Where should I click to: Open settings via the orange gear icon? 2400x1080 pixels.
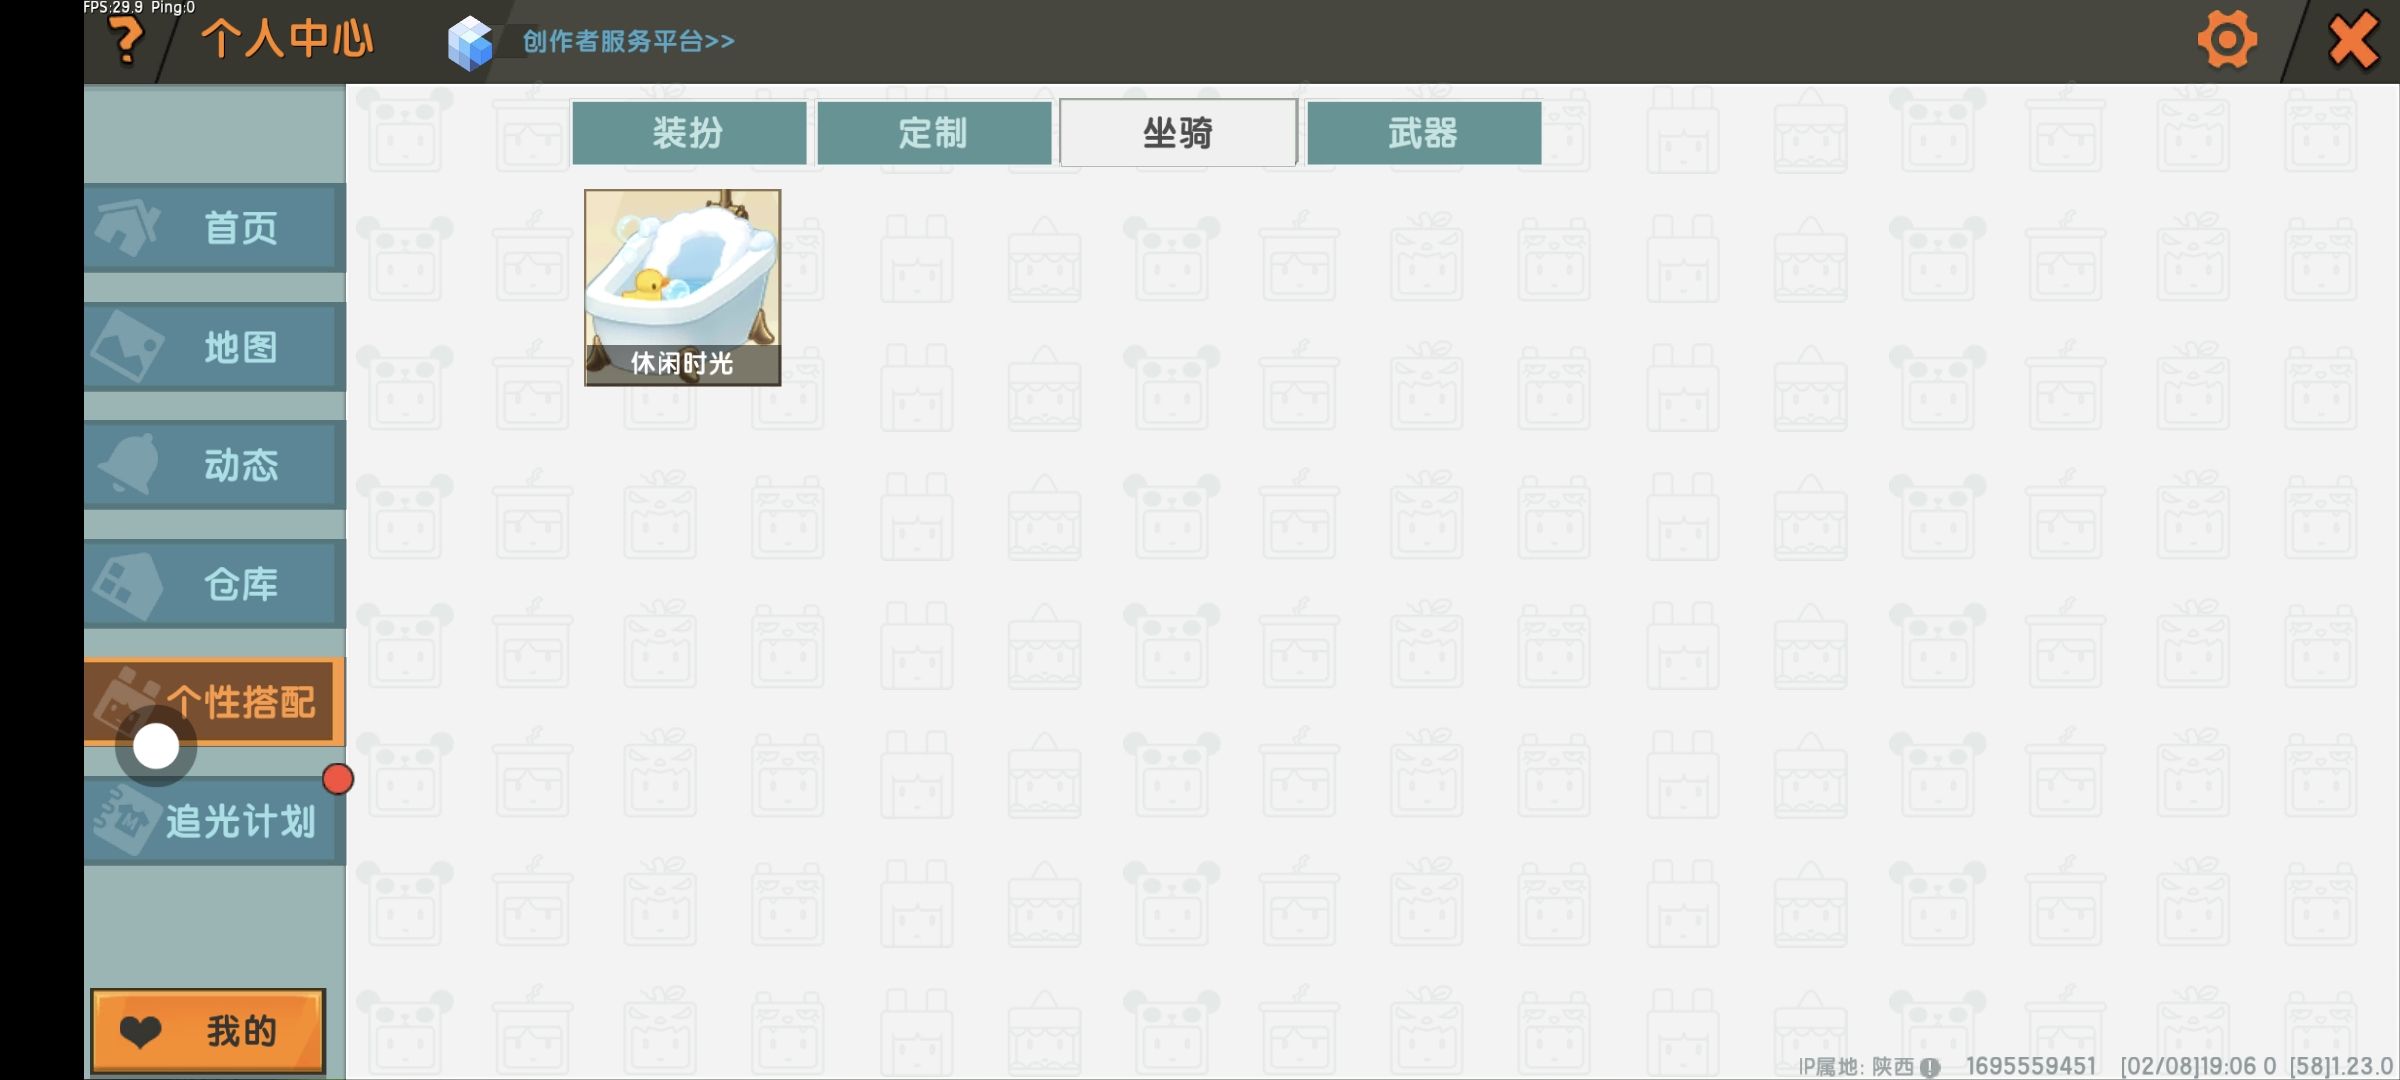pyautogui.click(x=2227, y=41)
